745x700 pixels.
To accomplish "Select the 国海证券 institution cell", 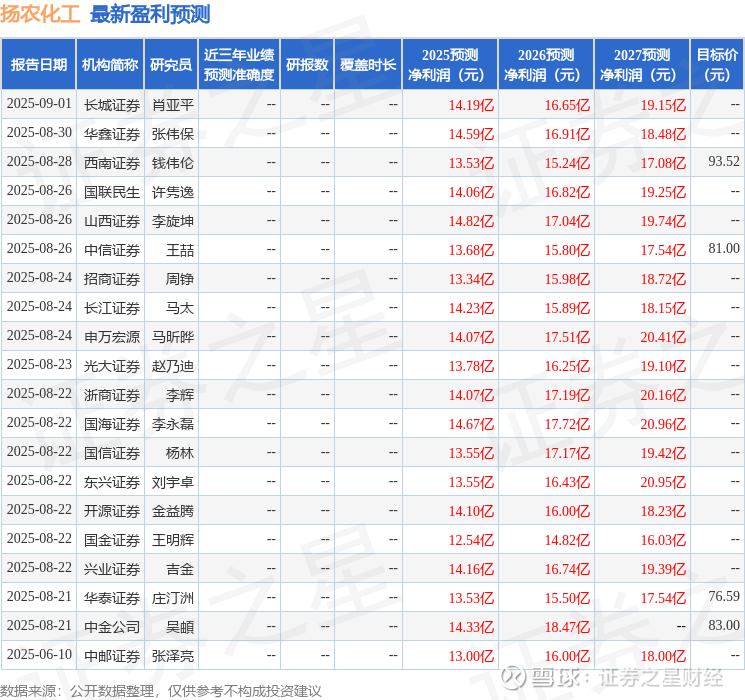I will tap(112, 423).
